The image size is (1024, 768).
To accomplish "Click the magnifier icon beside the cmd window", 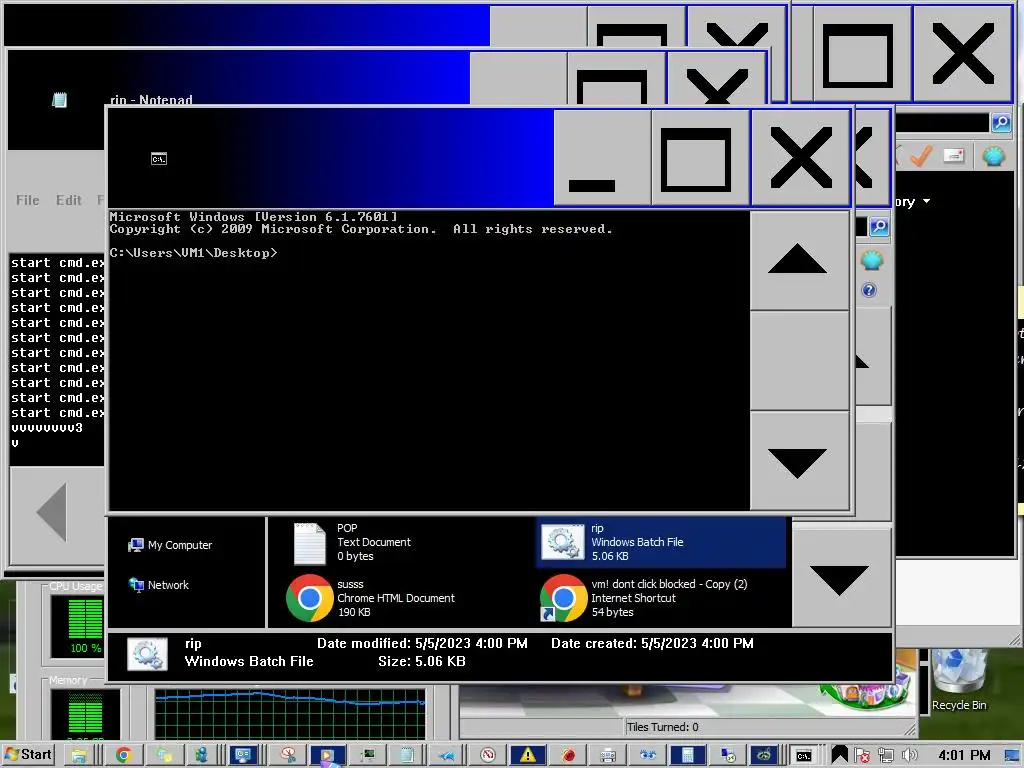I will 879,227.
